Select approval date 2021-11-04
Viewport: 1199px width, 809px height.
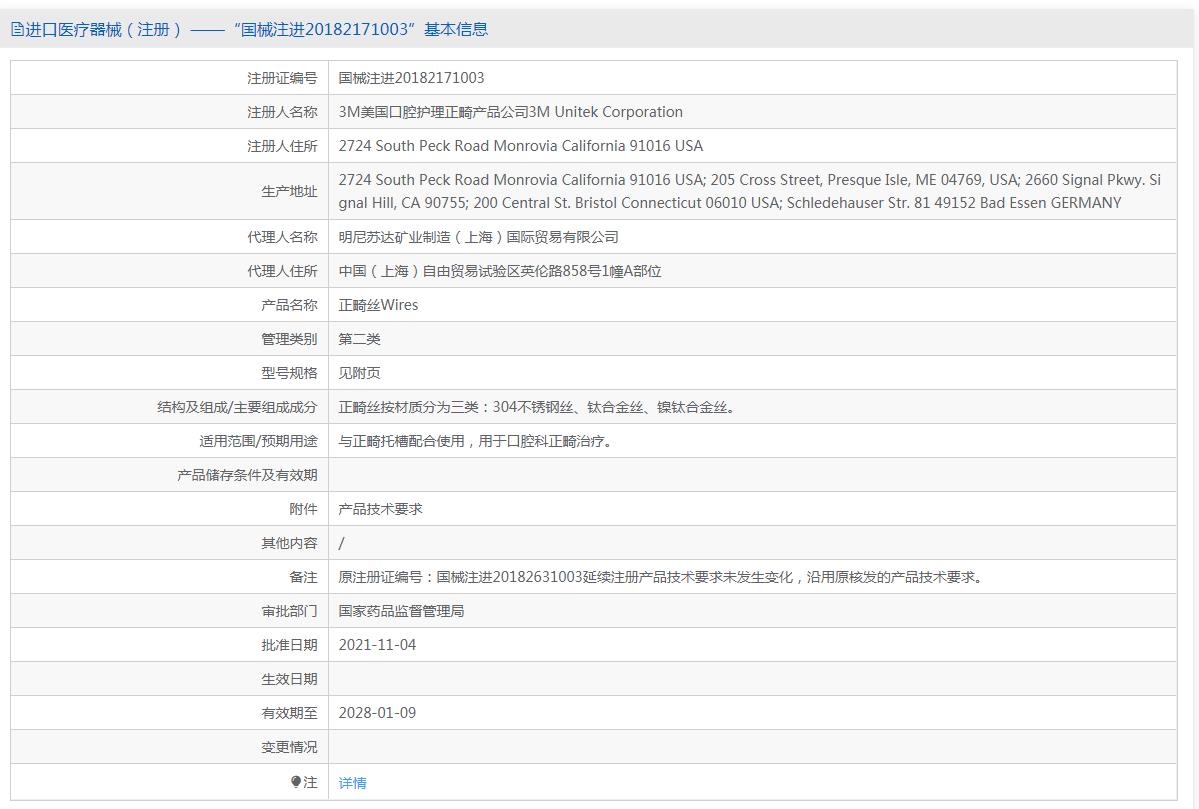pos(377,645)
